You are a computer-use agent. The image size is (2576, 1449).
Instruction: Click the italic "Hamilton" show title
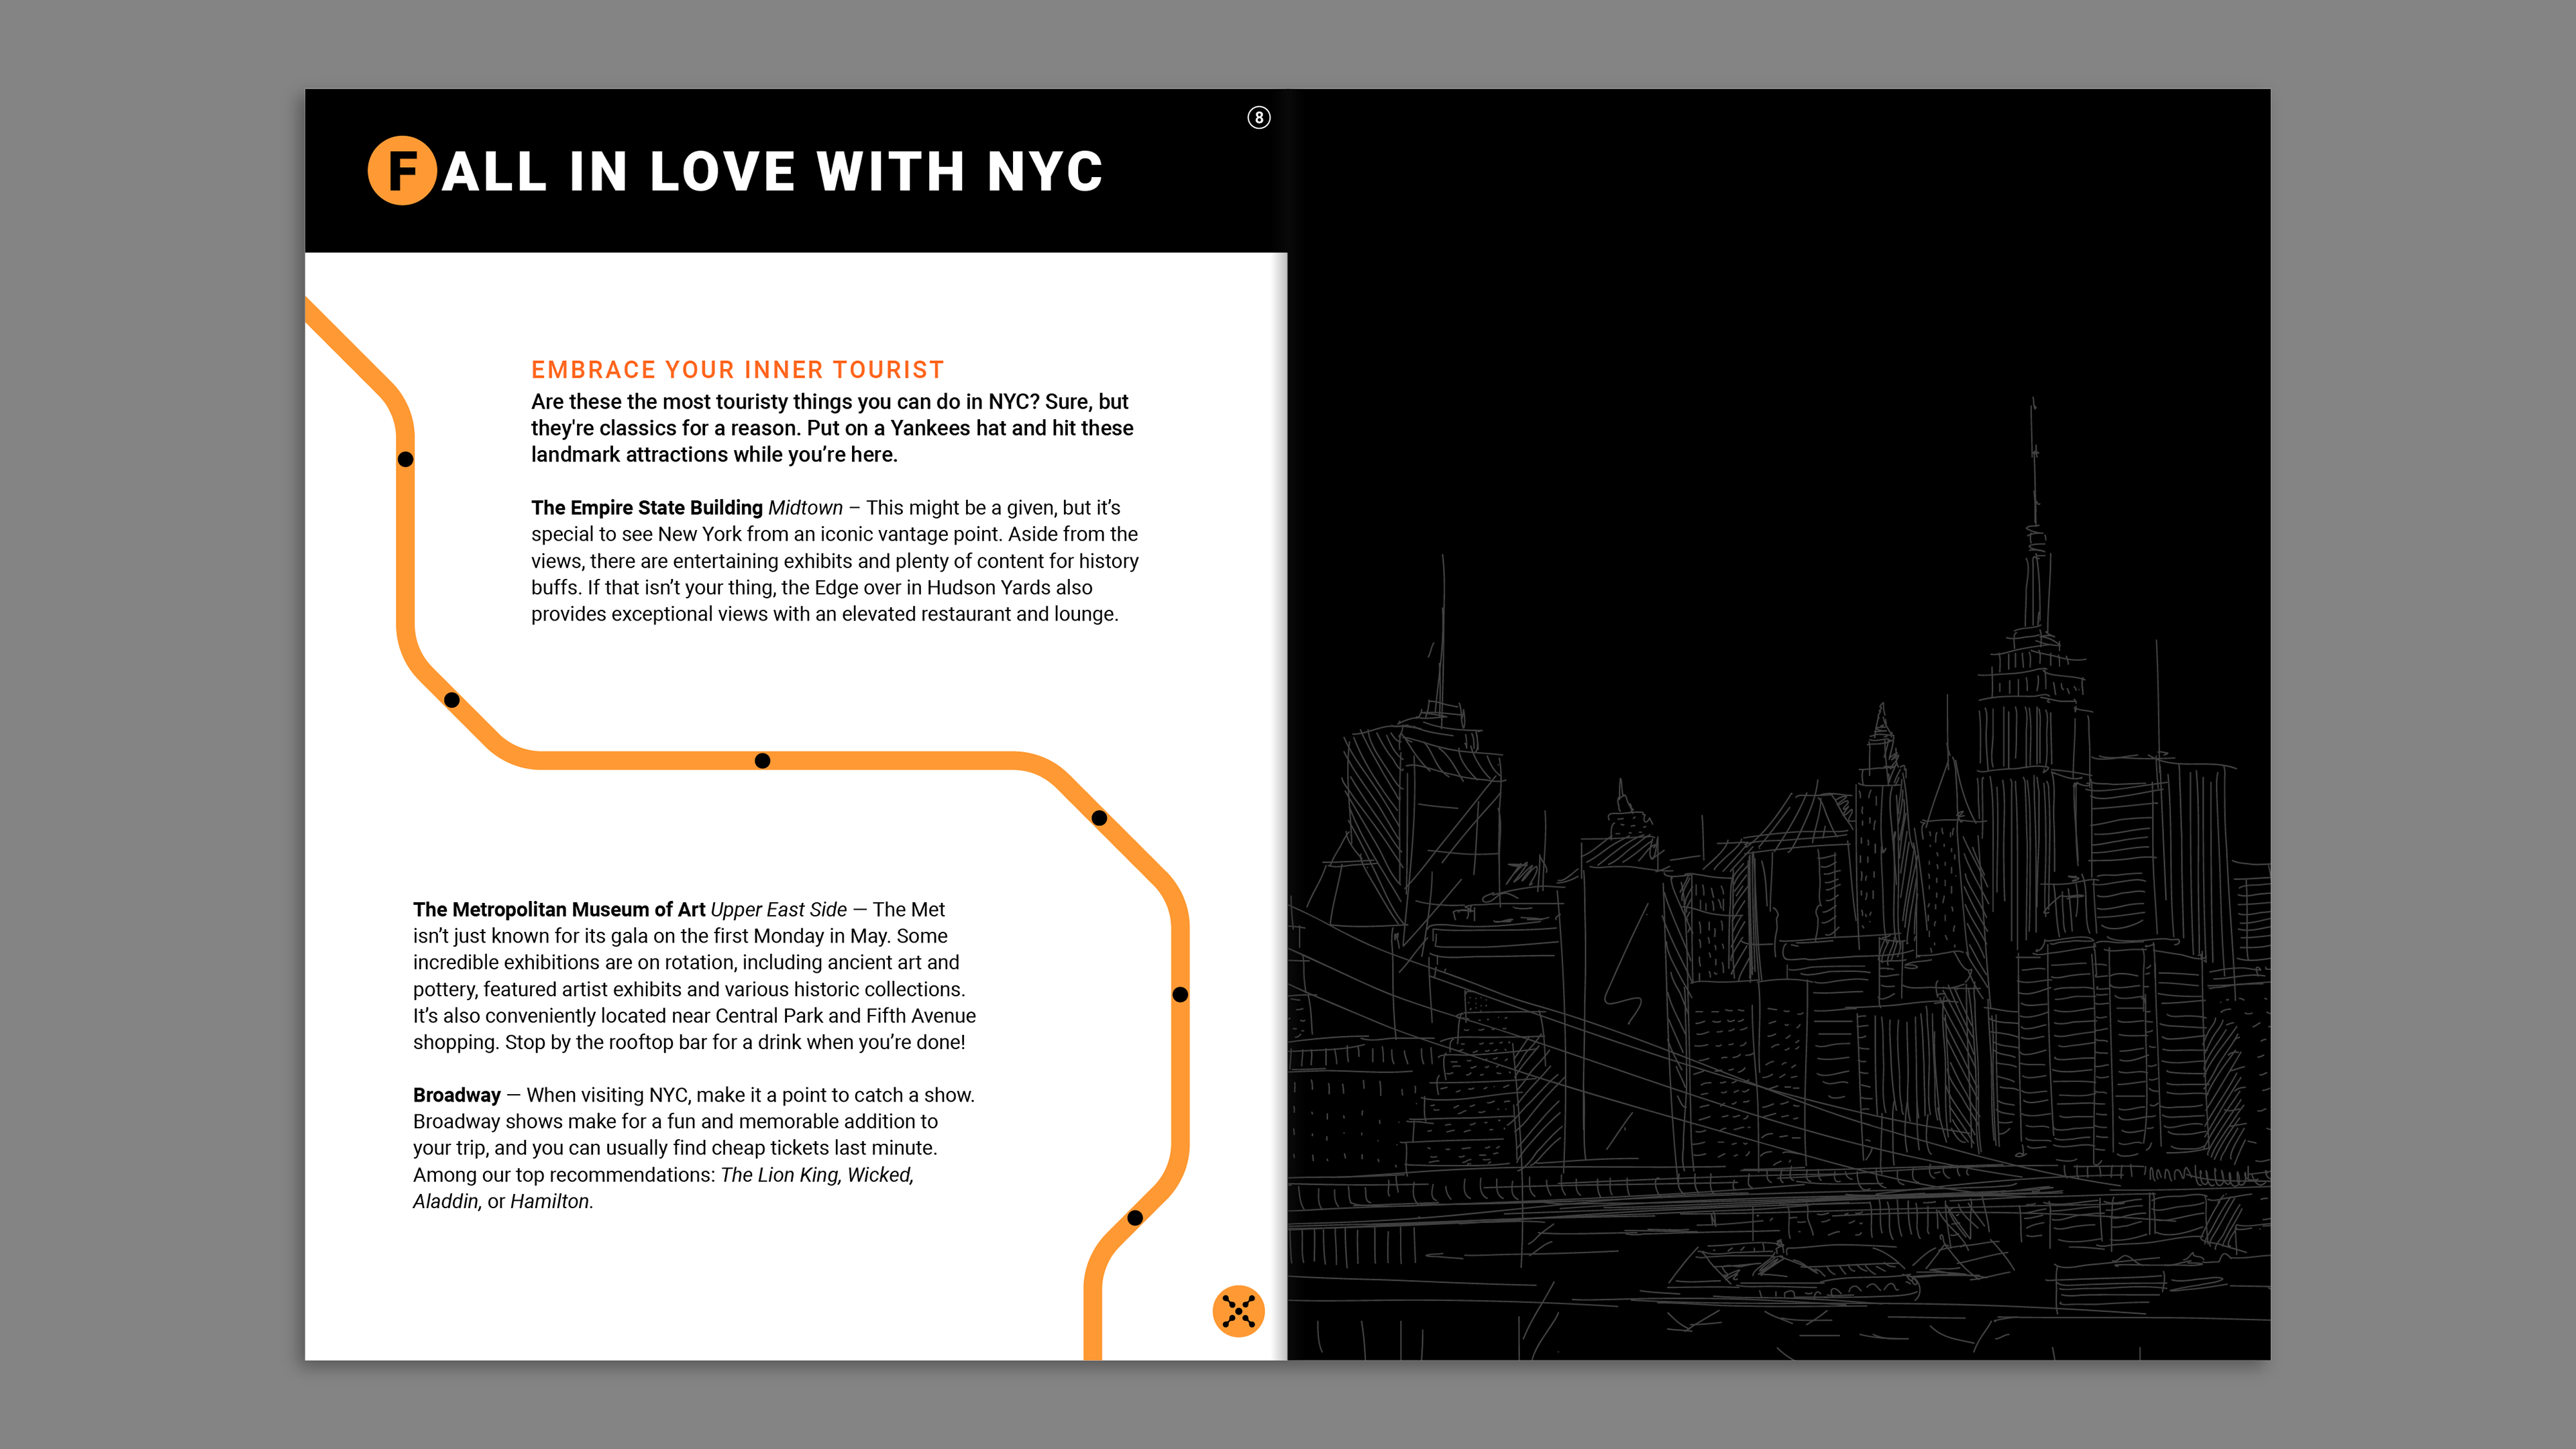550,1201
